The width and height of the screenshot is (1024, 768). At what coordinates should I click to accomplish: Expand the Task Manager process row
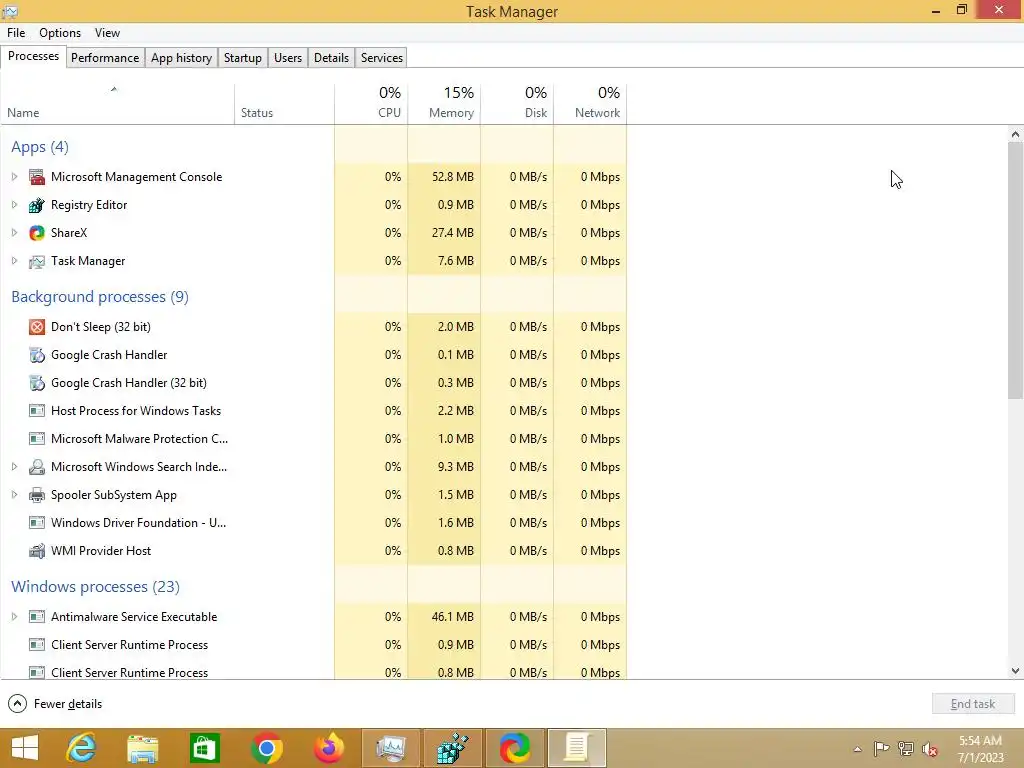pyautogui.click(x=14, y=261)
